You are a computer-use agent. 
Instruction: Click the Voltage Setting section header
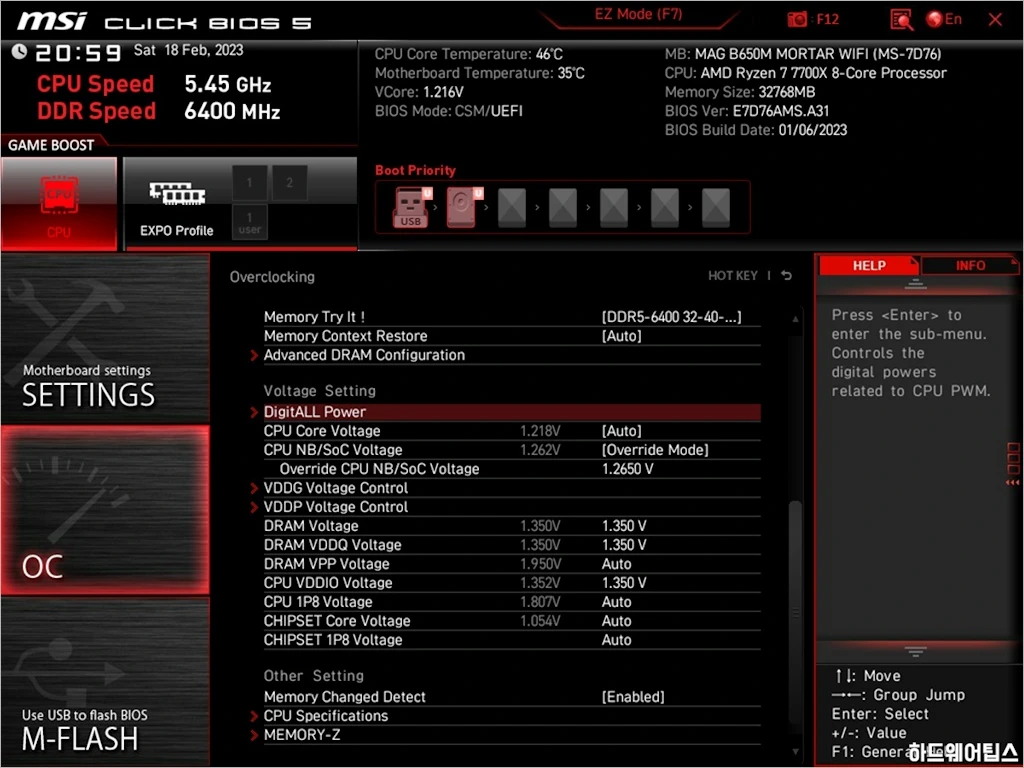pos(319,391)
